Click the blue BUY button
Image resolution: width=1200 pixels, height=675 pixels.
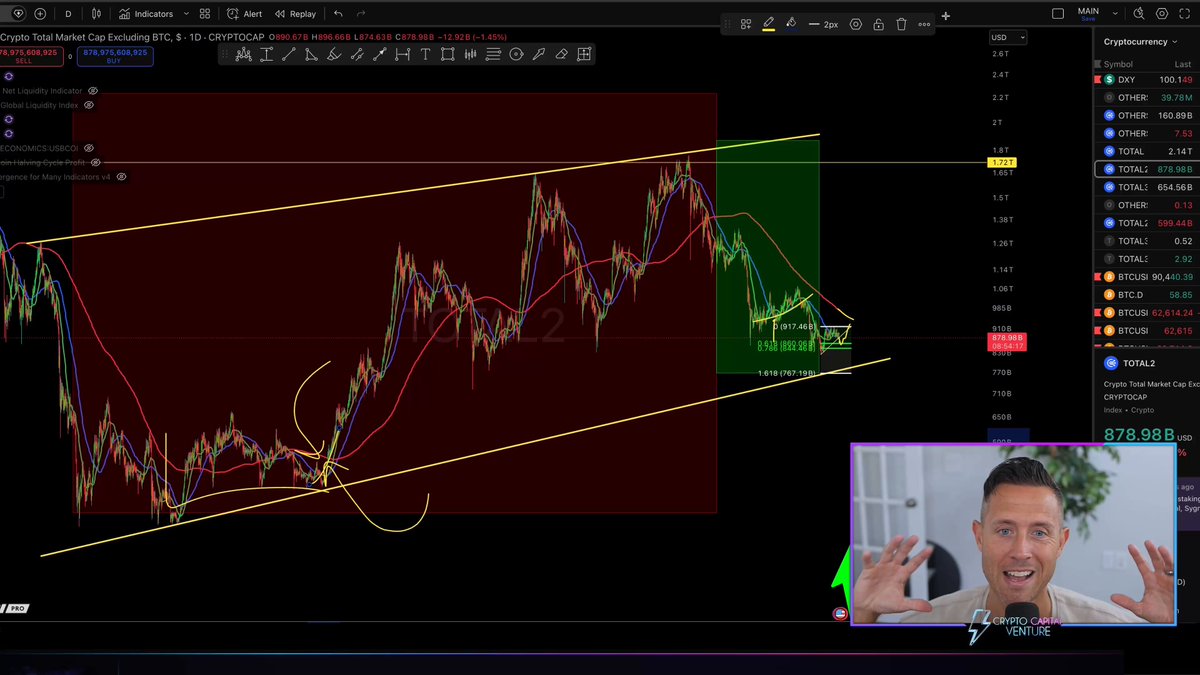click(115, 56)
